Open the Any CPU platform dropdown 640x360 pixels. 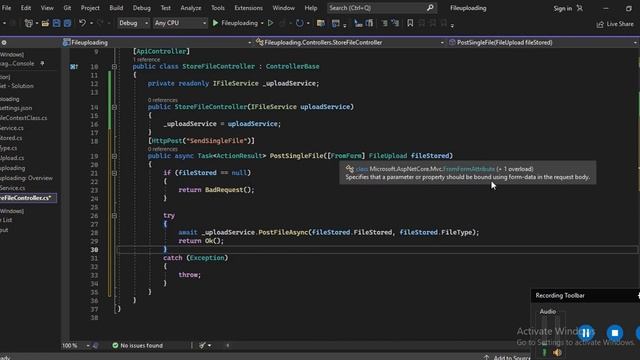pos(180,23)
